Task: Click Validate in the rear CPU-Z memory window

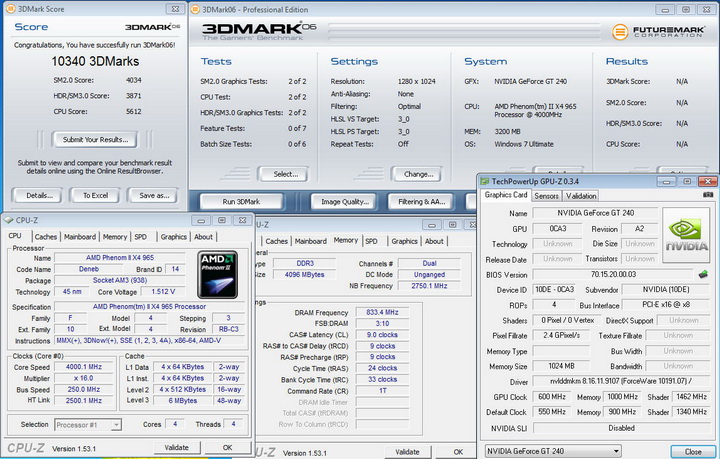Action: (407, 452)
